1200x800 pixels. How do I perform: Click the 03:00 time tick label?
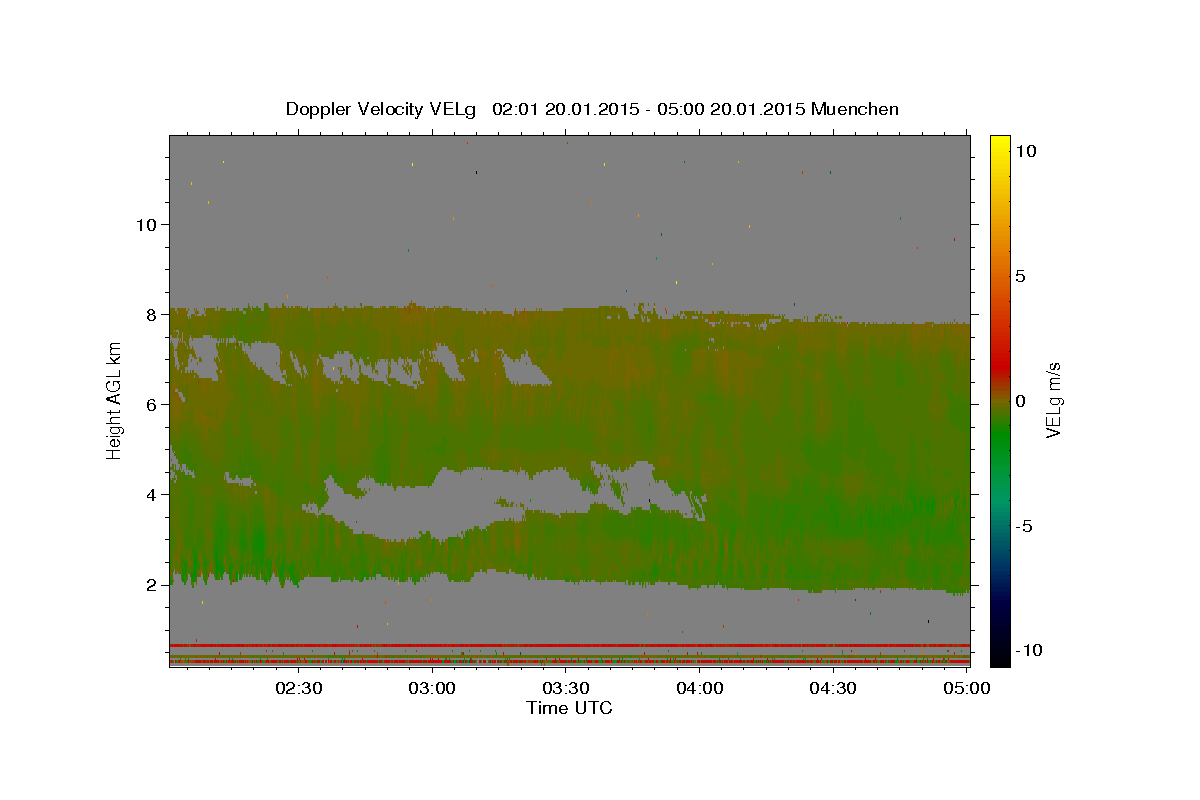coord(434,688)
